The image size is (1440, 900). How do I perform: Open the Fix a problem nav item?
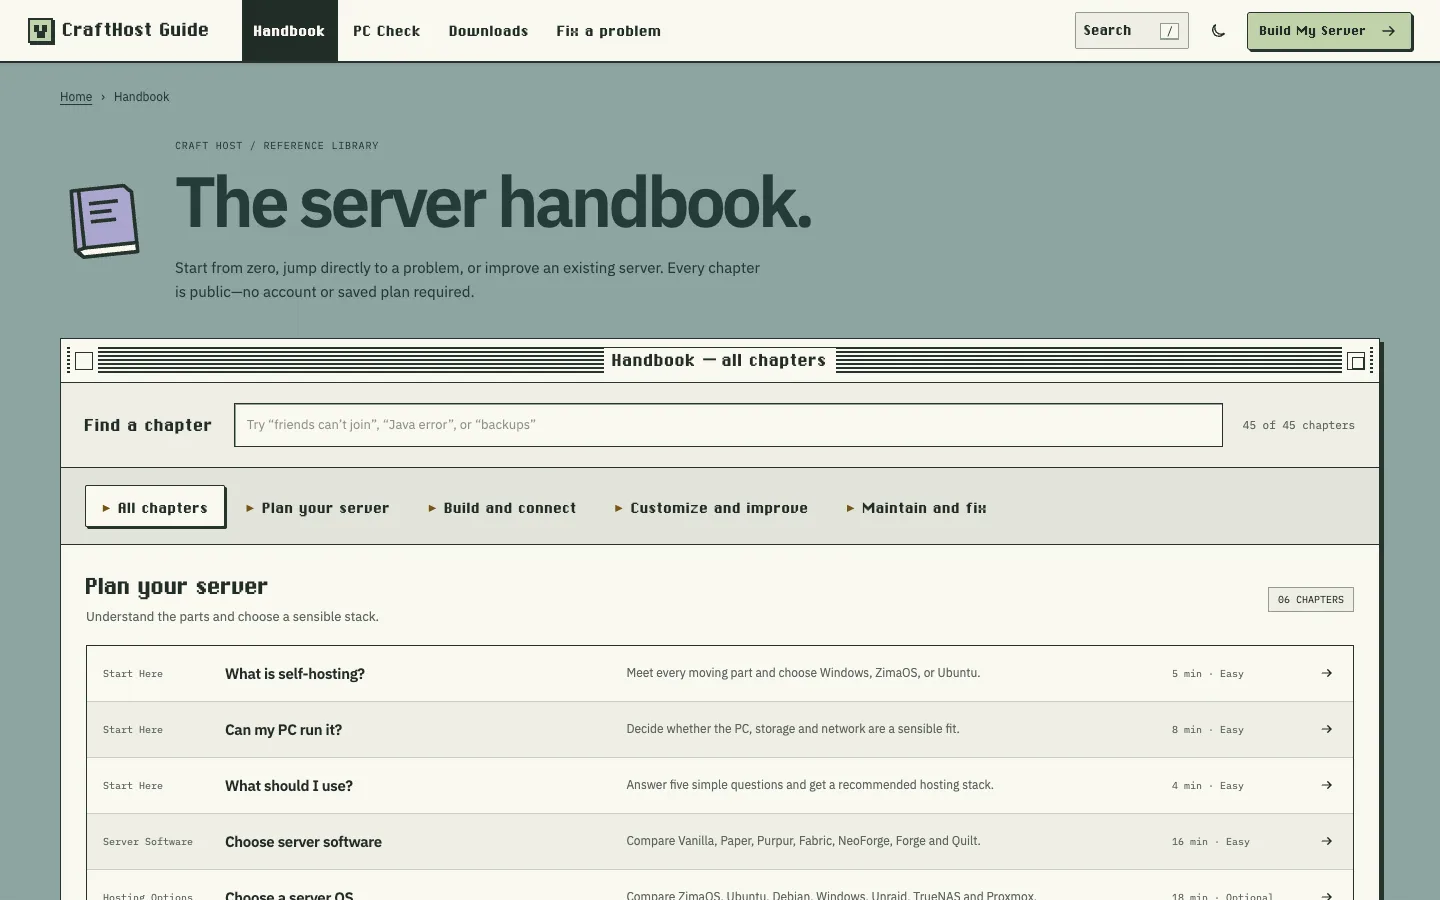(608, 31)
